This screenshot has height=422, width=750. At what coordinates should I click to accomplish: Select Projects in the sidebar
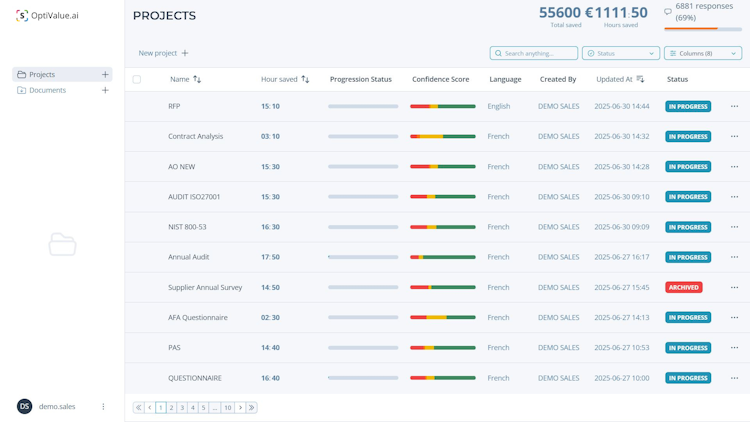pos(42,75)
